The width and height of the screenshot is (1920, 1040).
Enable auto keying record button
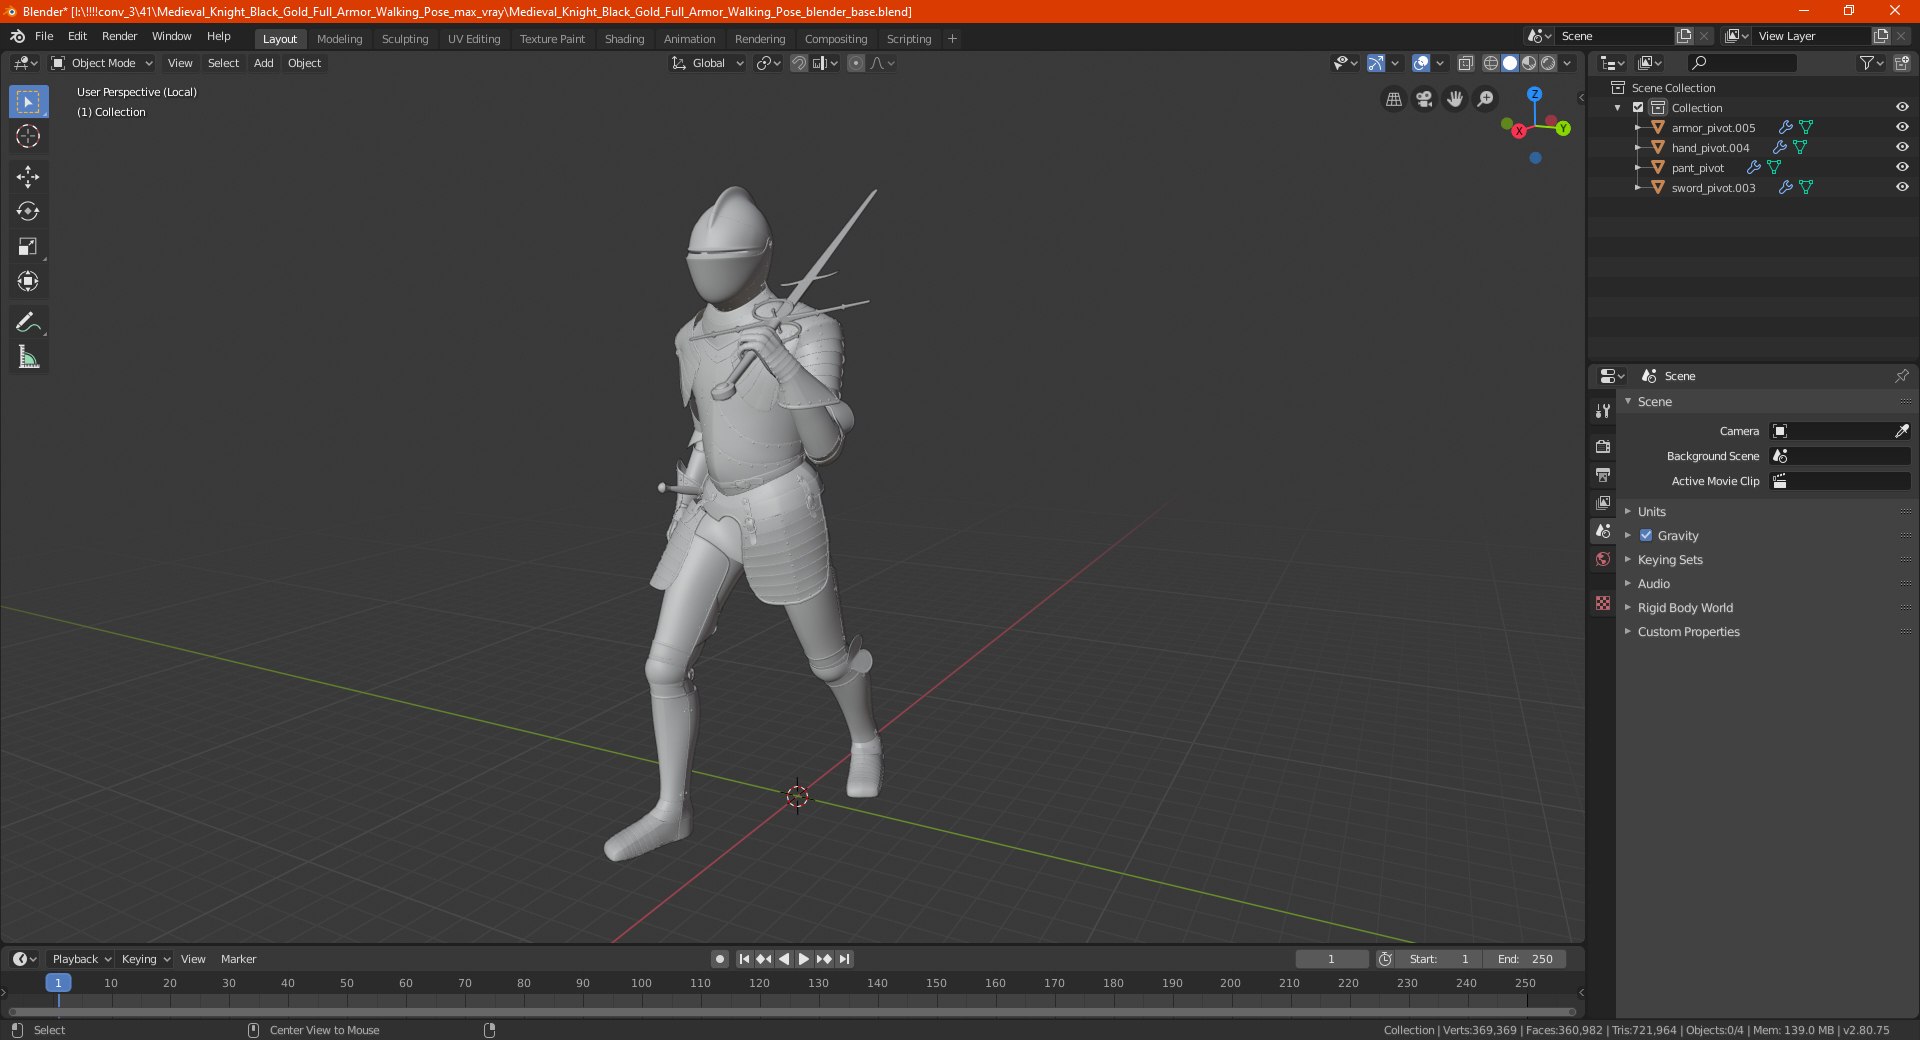tap(720, 959)
